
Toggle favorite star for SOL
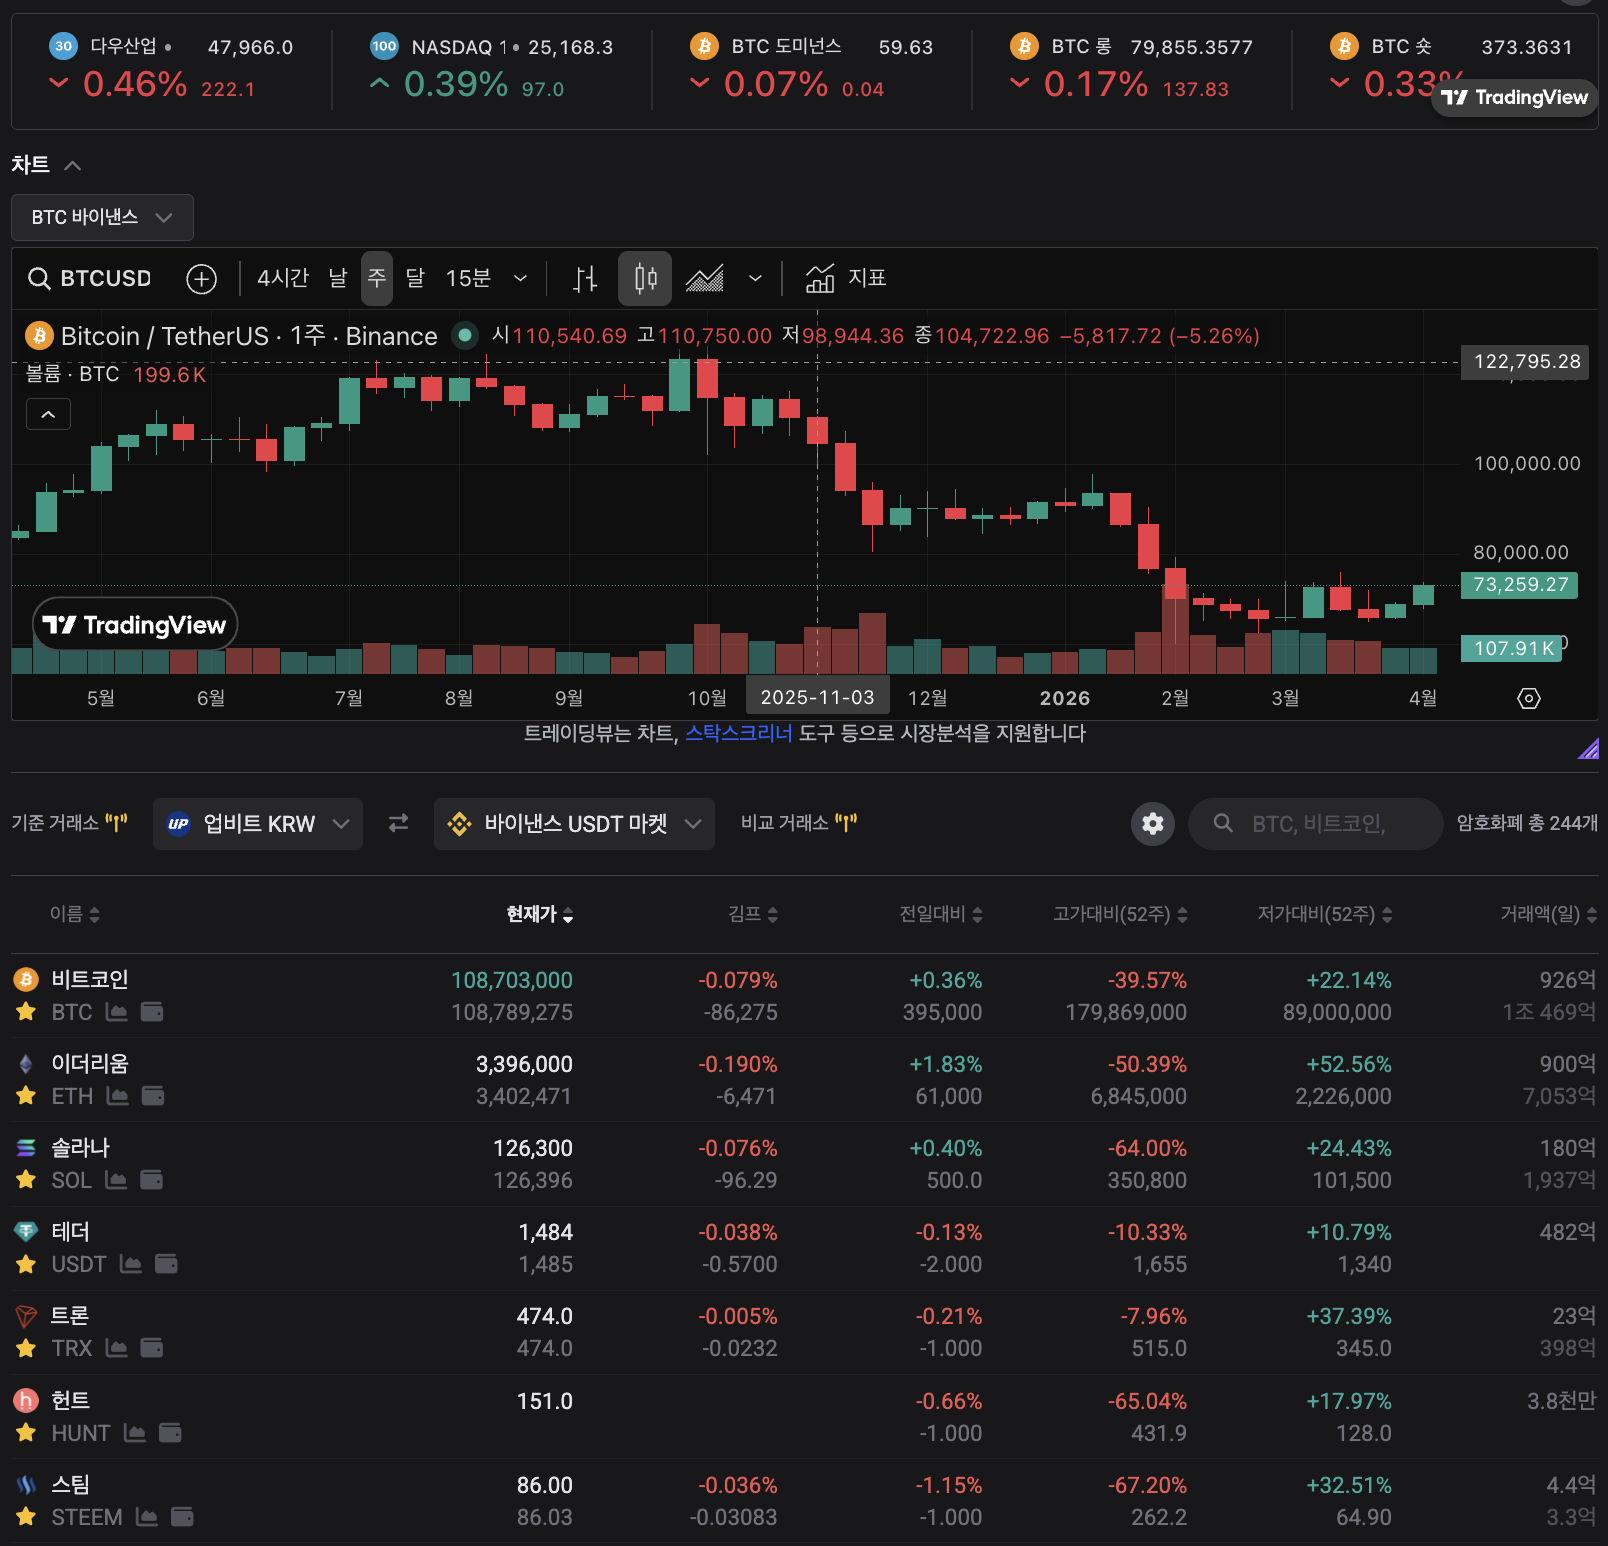[26, 1180]
